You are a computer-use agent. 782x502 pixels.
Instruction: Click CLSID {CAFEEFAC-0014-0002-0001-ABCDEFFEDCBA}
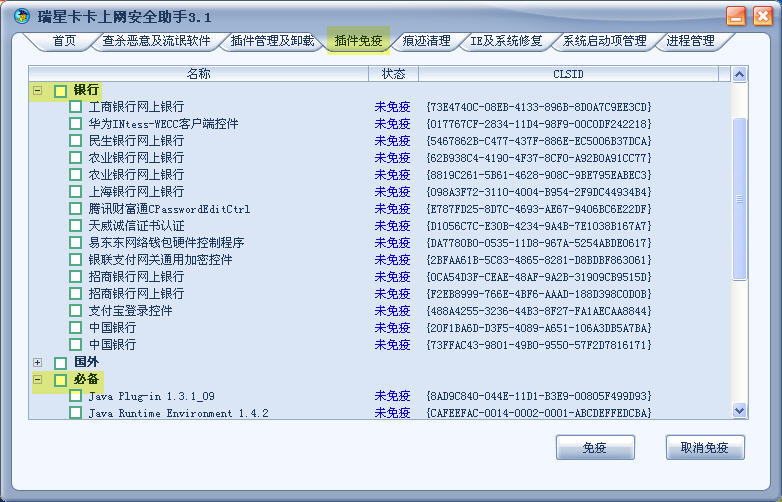(x=539, y=413)
